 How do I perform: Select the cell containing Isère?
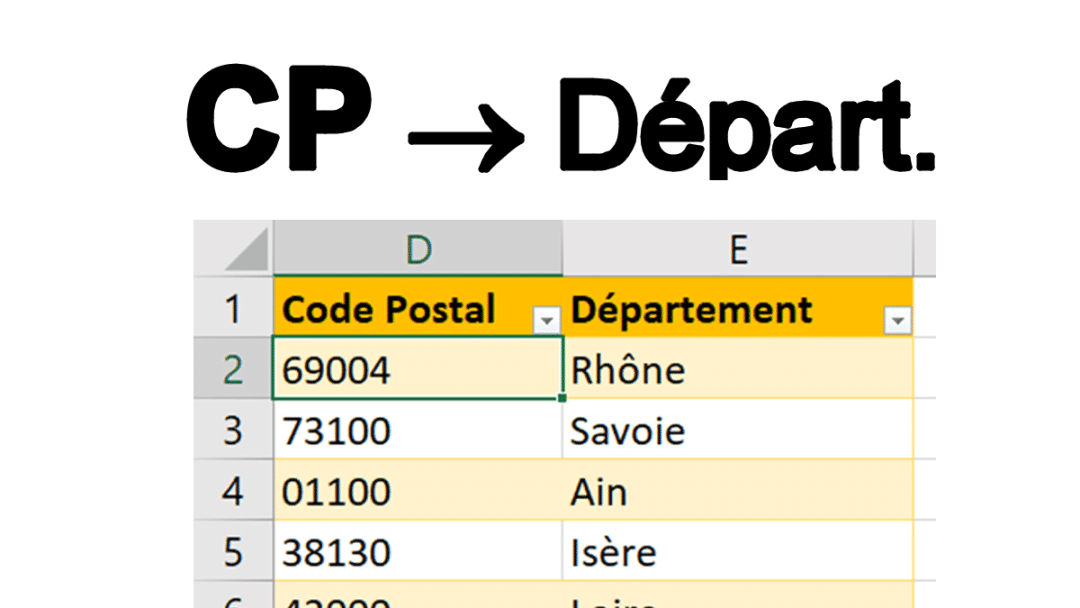(700, 551)
